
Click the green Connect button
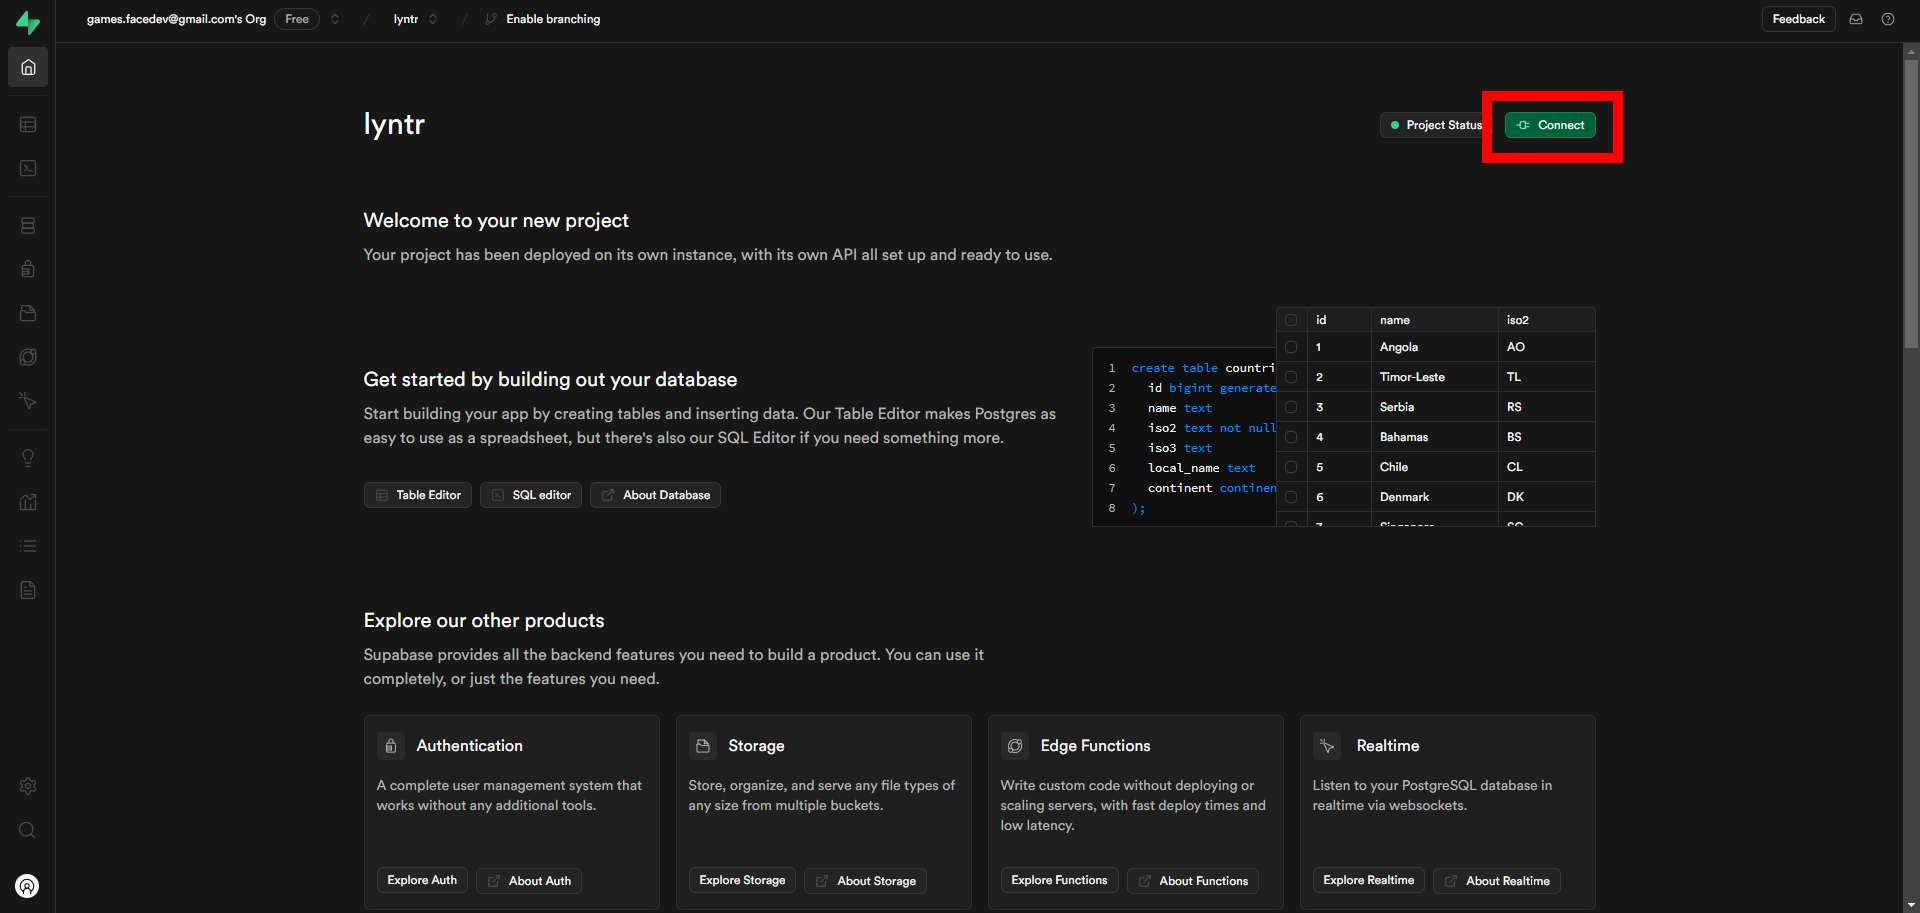click(x=1550, y=125)
